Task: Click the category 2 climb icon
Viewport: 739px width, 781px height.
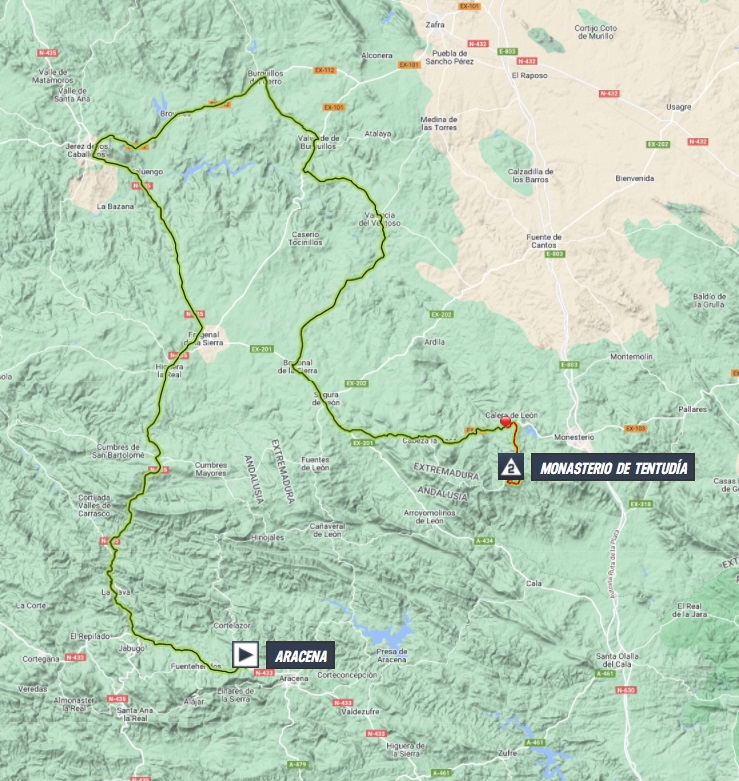Action: click(510, 467)
